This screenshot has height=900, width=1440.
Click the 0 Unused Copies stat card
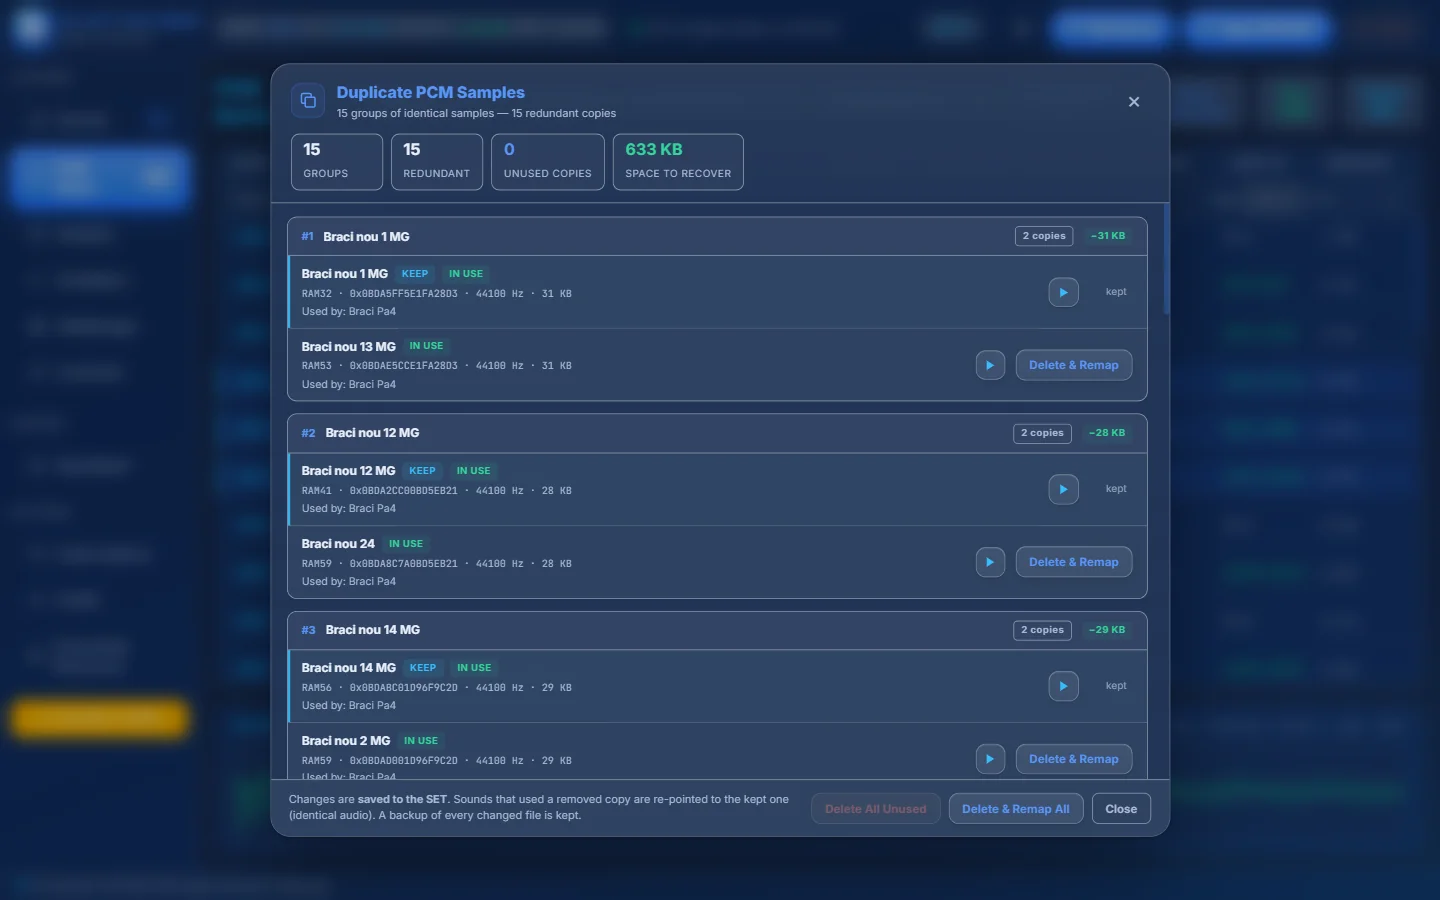point(548,162)
